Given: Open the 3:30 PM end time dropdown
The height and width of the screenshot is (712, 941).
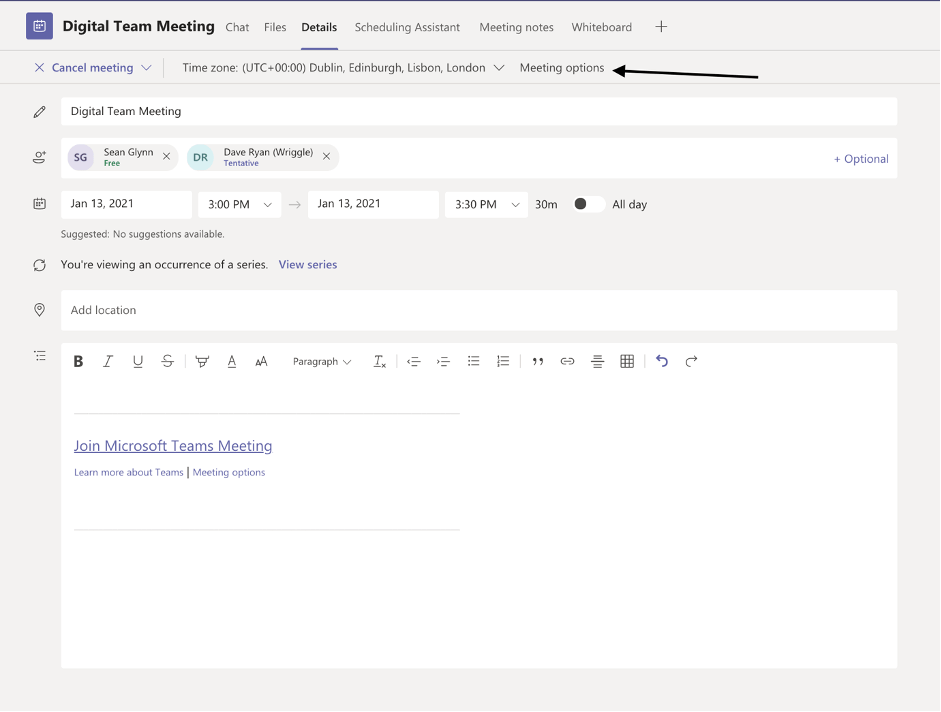Looking at the screenshot, I should 486,205.
